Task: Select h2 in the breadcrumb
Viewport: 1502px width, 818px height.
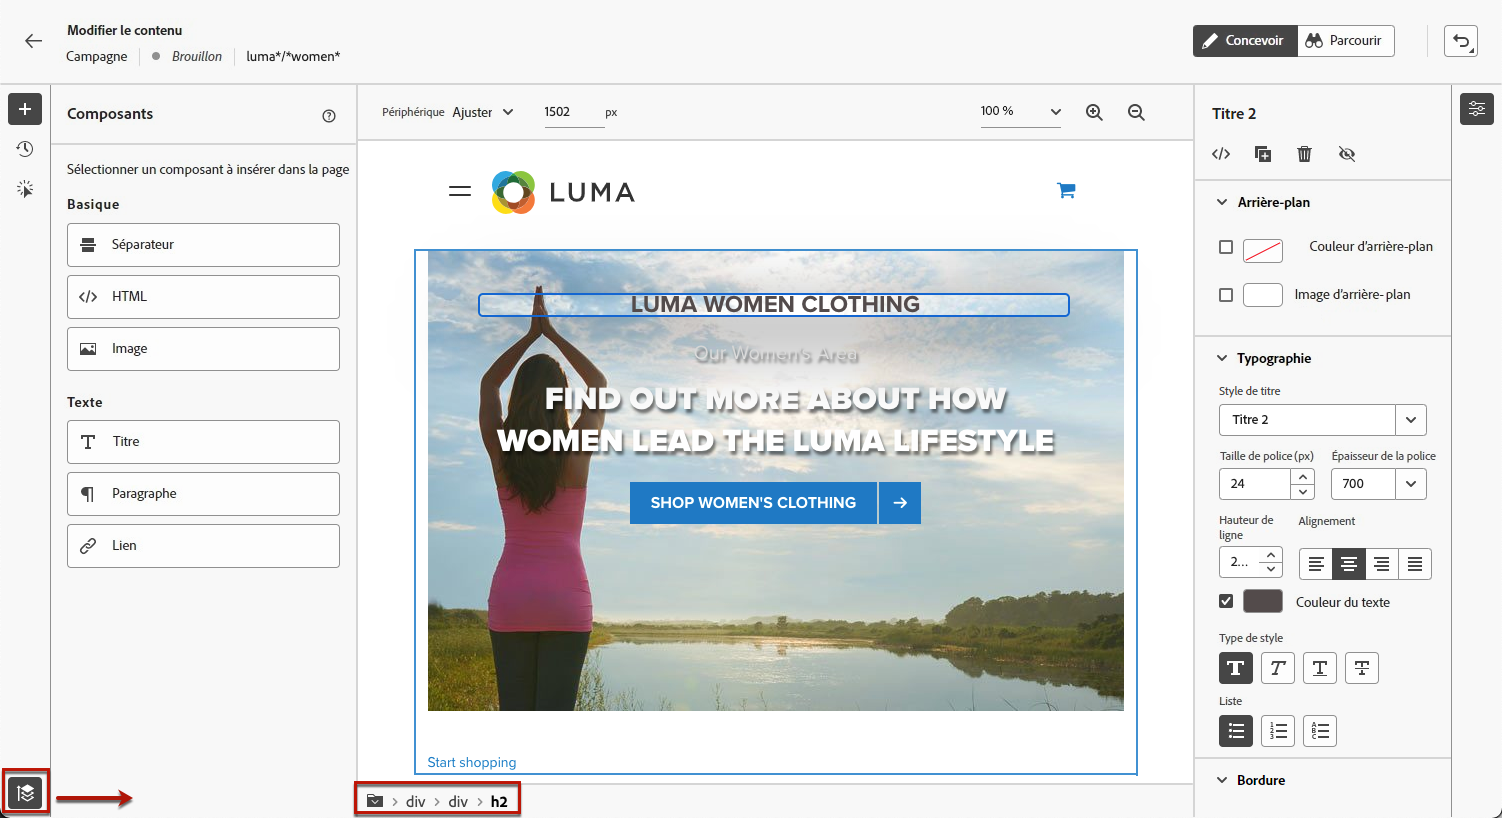Action: (x=499, y=802)
